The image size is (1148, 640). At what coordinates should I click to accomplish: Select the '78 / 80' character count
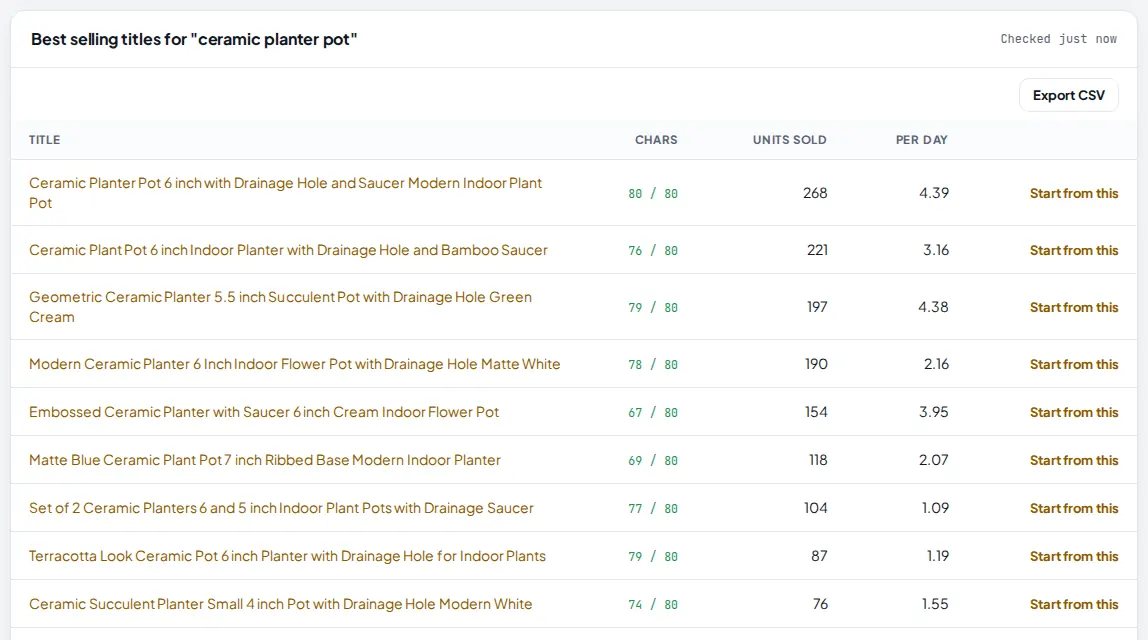[653, 365]
